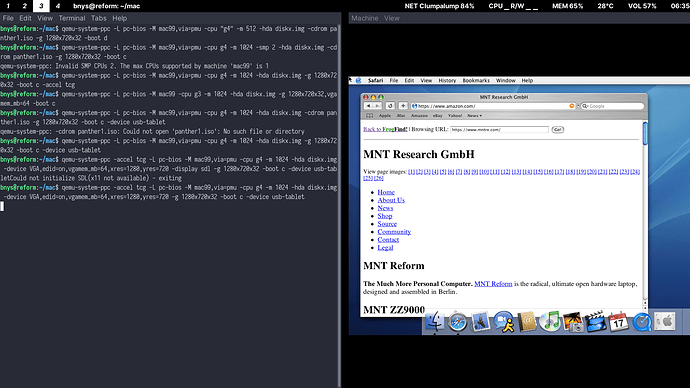Click VOL 57% in status bar
This screenshot has width=690, height=388.
click(642, 6)
